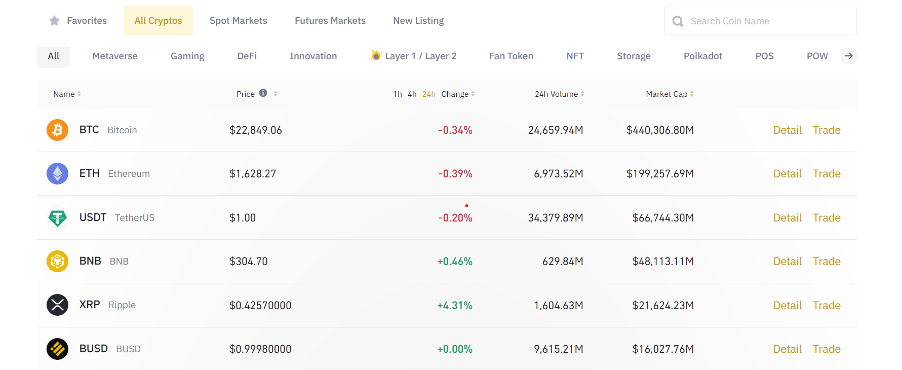The image size is (902, 370).
Task: Click the info icon beside Price
Action: (263, 93)
